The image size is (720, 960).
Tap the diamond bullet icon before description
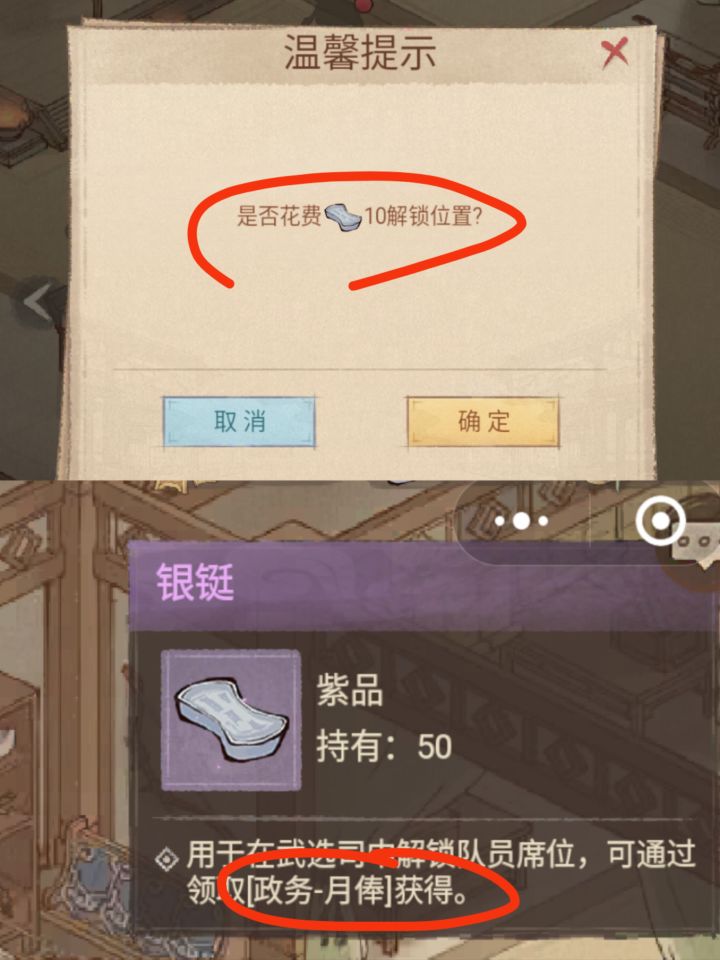(x=167, y=860)
